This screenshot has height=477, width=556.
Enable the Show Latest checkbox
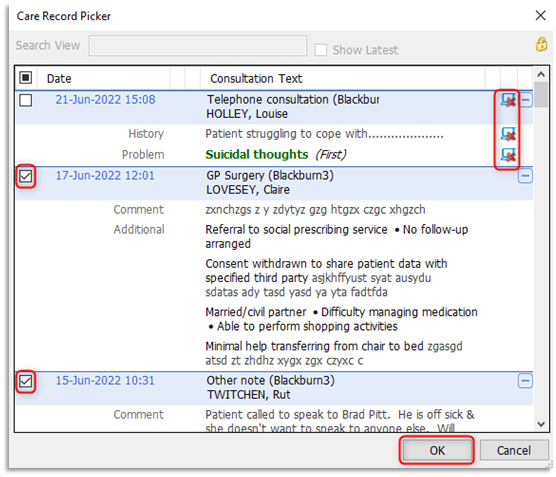pos(321,50)
